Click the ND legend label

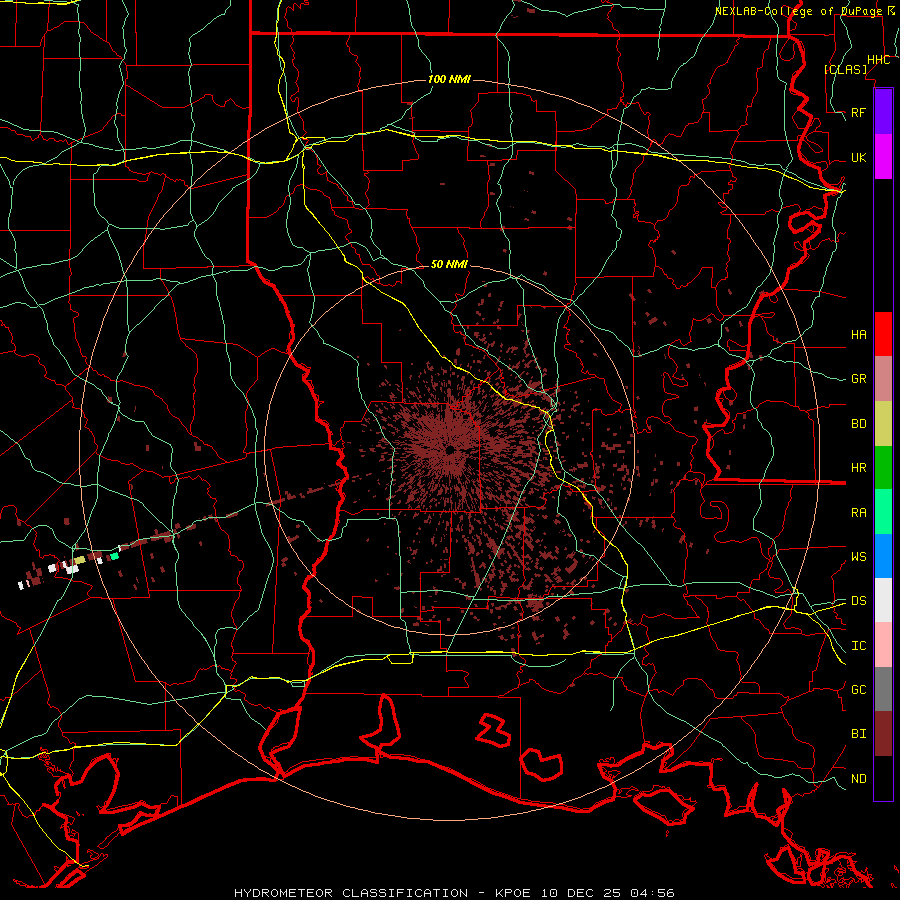(x=859, y=779)
